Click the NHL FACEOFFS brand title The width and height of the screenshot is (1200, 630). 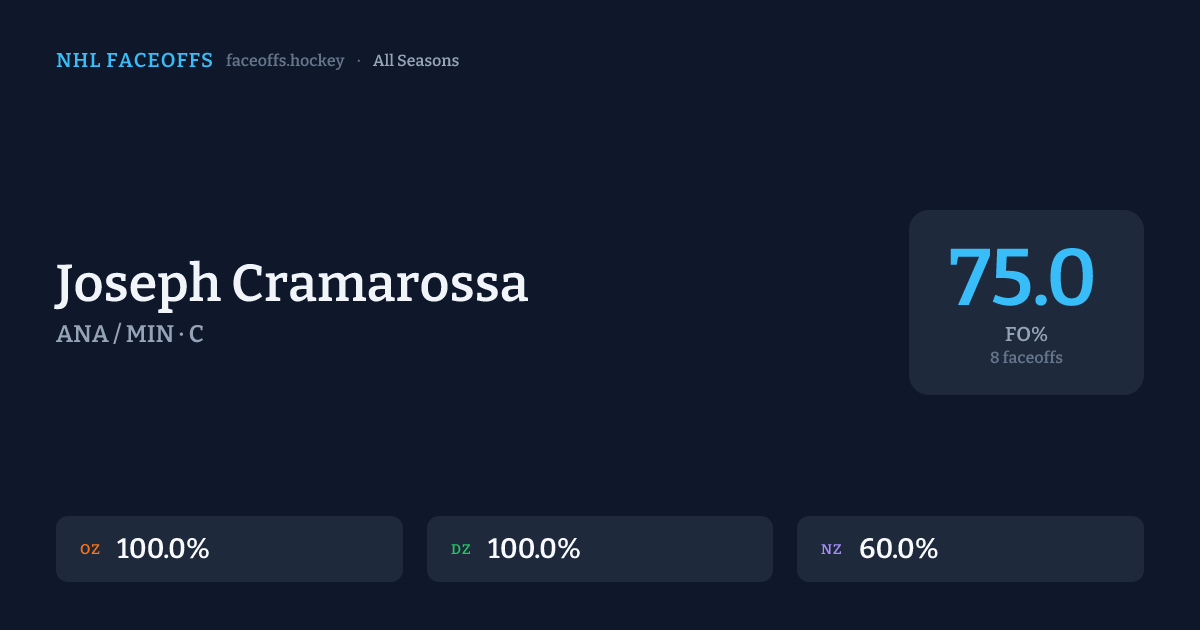[x=134, y=61]
